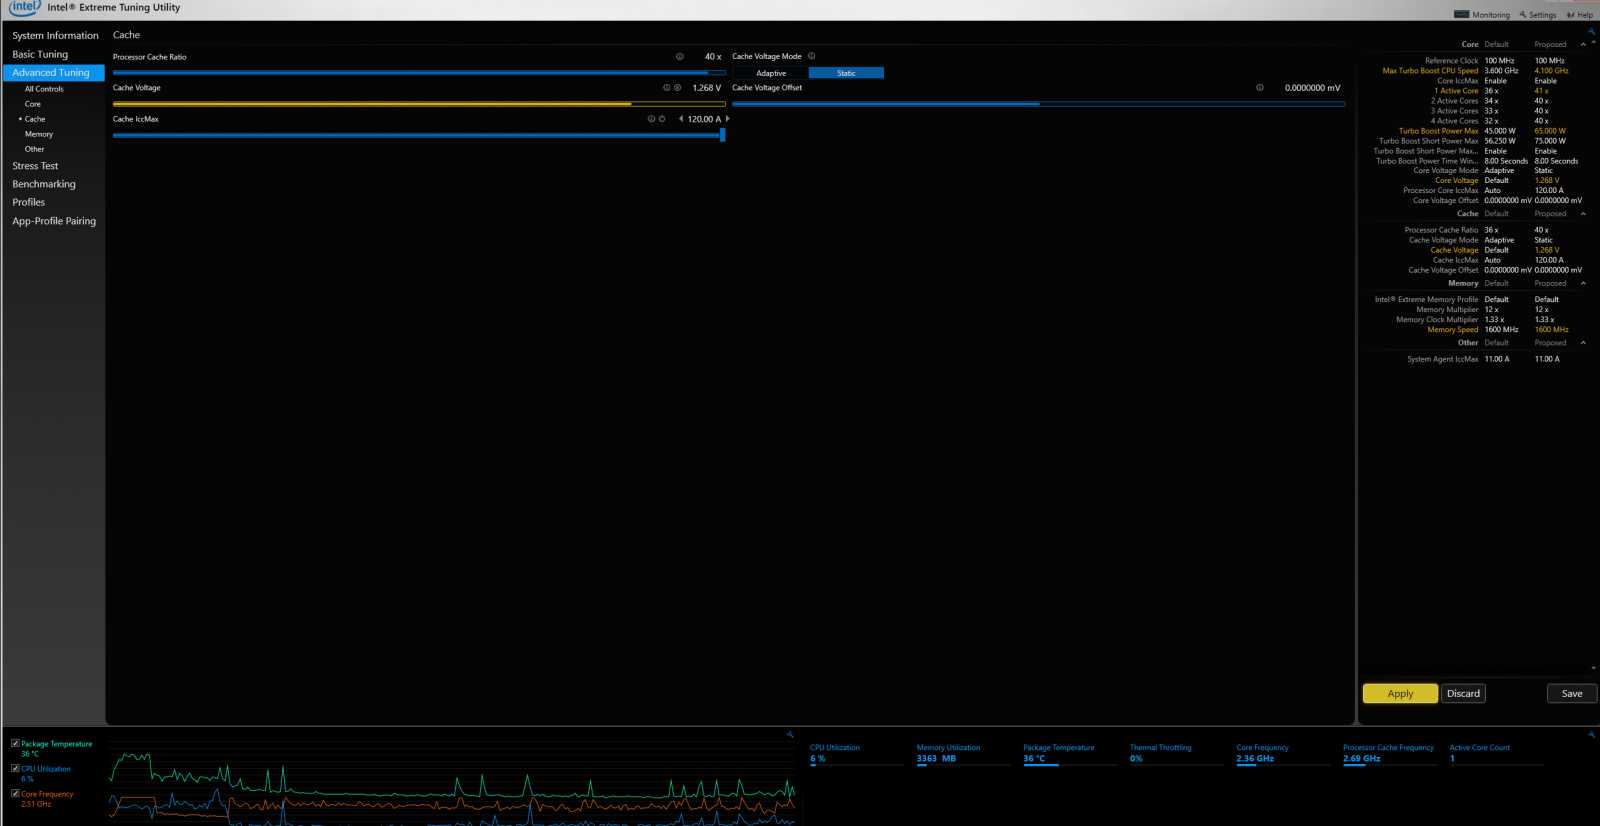Collapse the Cache section in summary panel
Viewport: 1600px width, 826px height.
1583,214
